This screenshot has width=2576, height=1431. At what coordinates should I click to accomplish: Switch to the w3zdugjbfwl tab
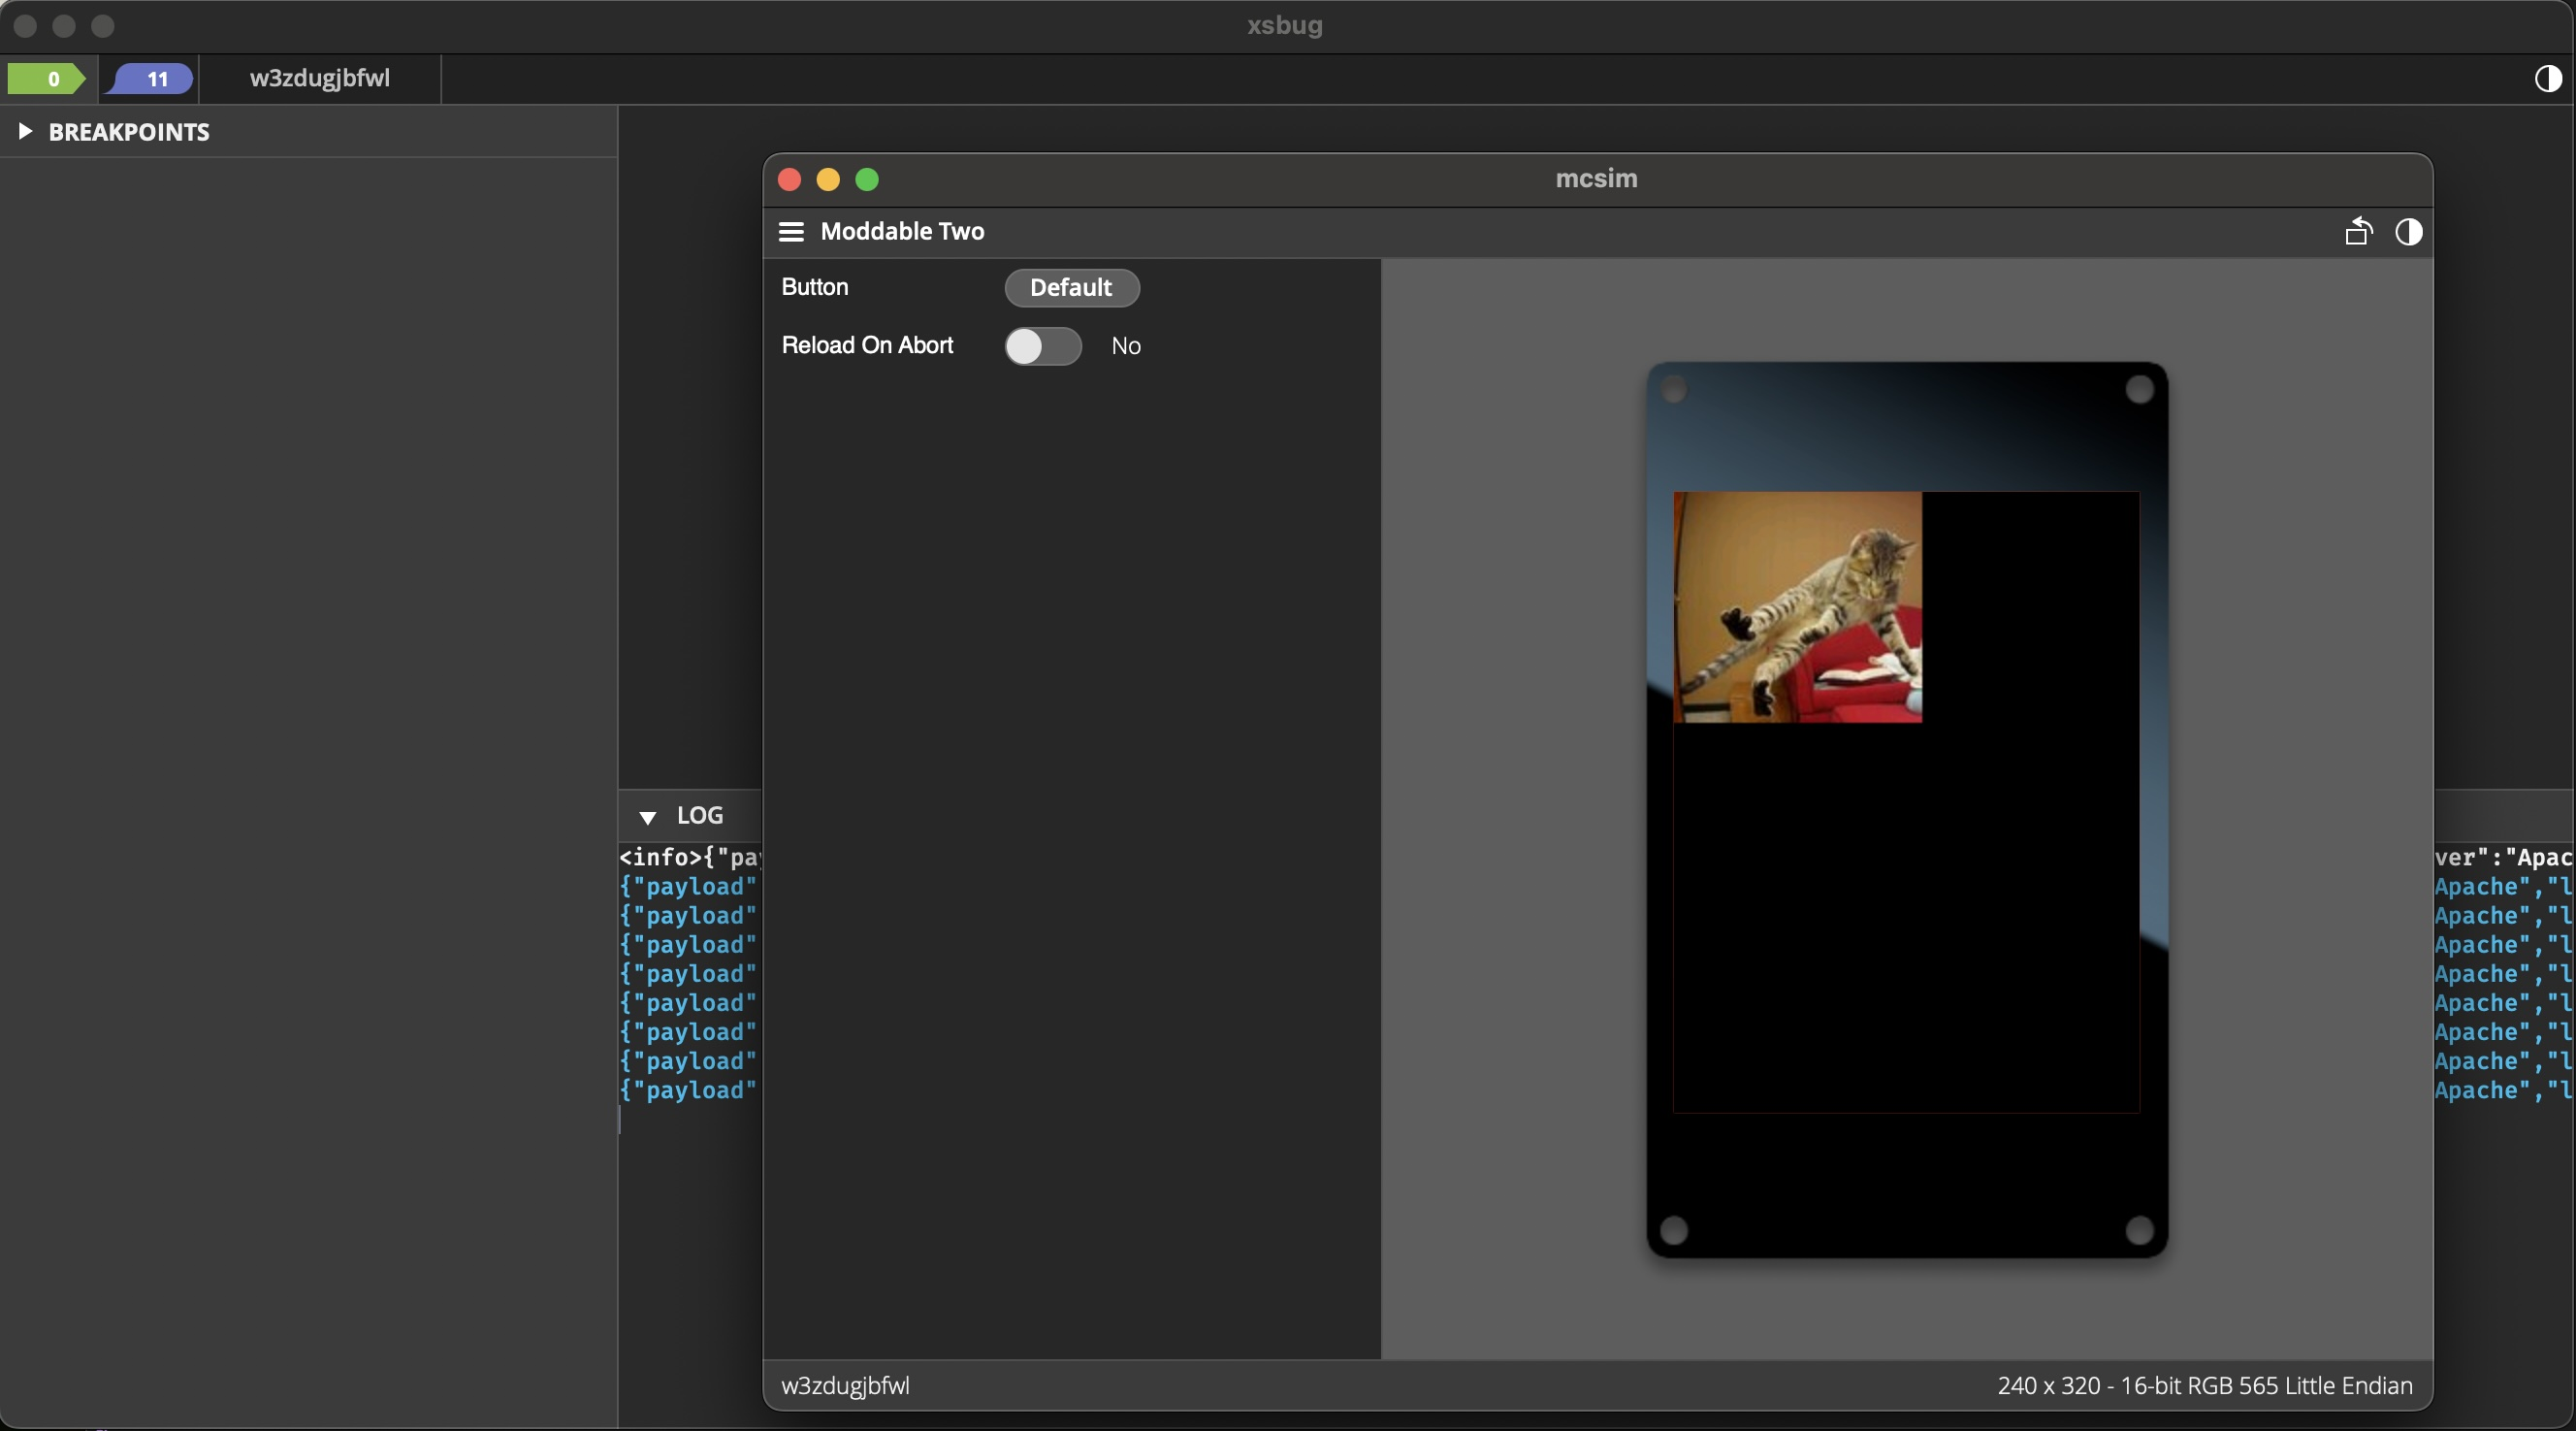pyautogui.click(x=319, y=78)
